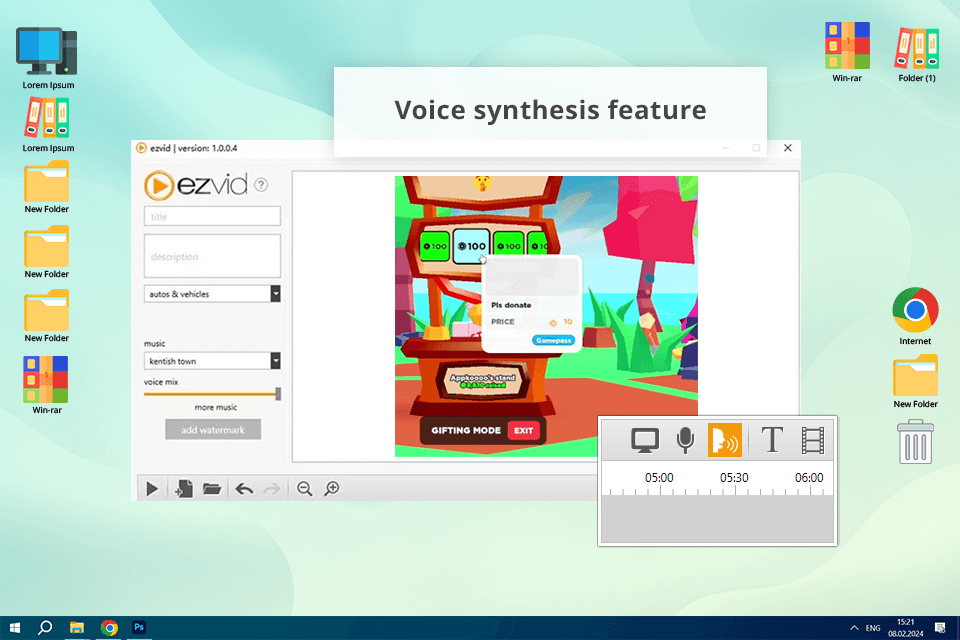This screenshot has height=640, width=960.
Task: Select the screen capture monitor icon
Action: coord(645,440)
